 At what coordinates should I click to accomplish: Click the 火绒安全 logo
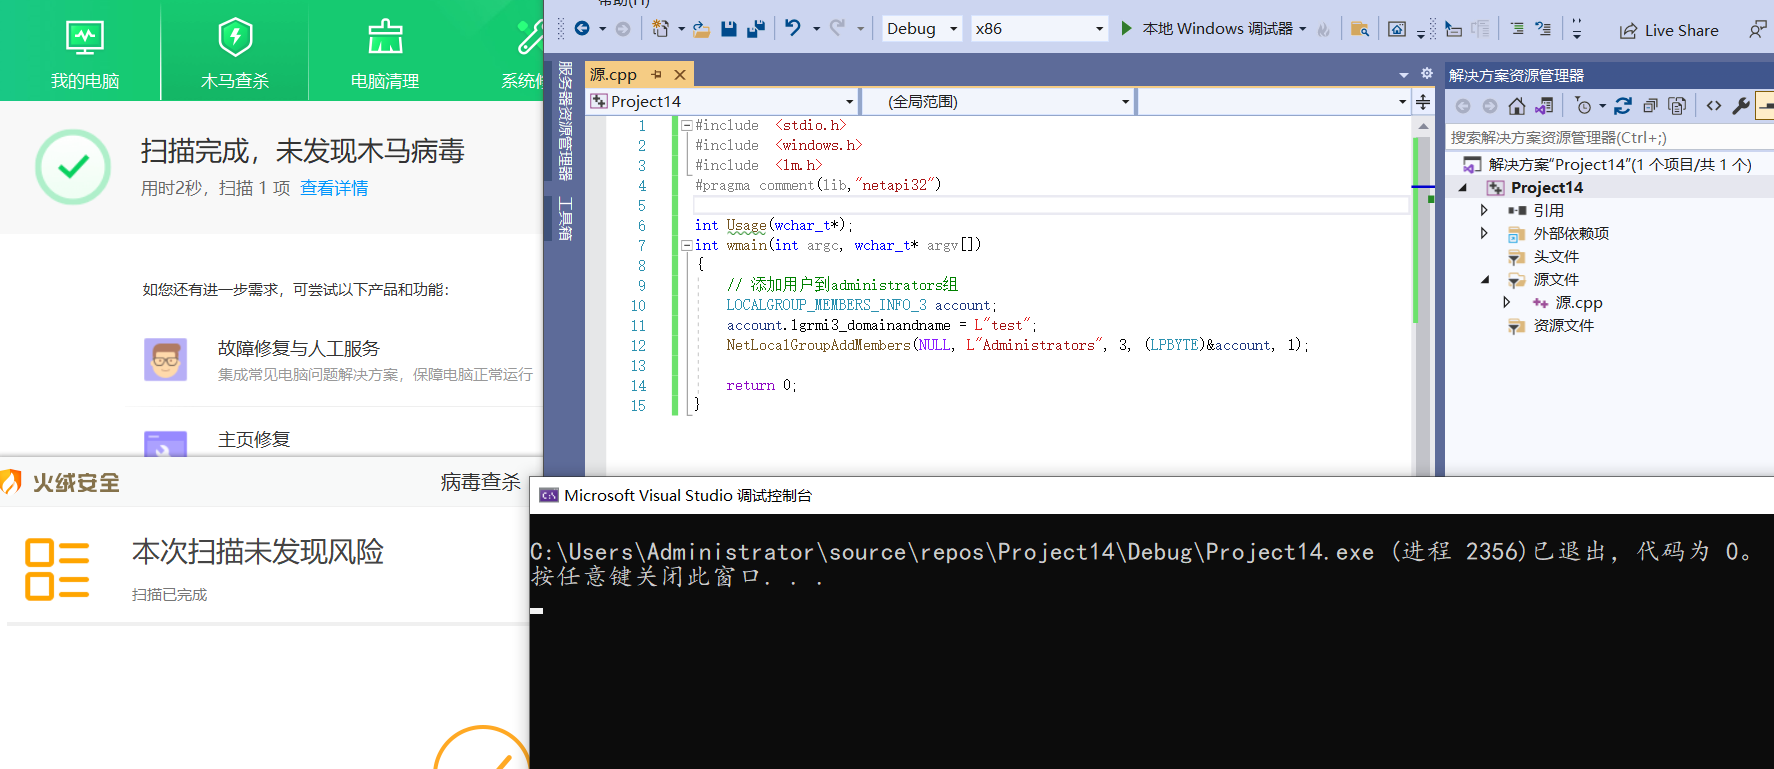[x=60, y=482]
